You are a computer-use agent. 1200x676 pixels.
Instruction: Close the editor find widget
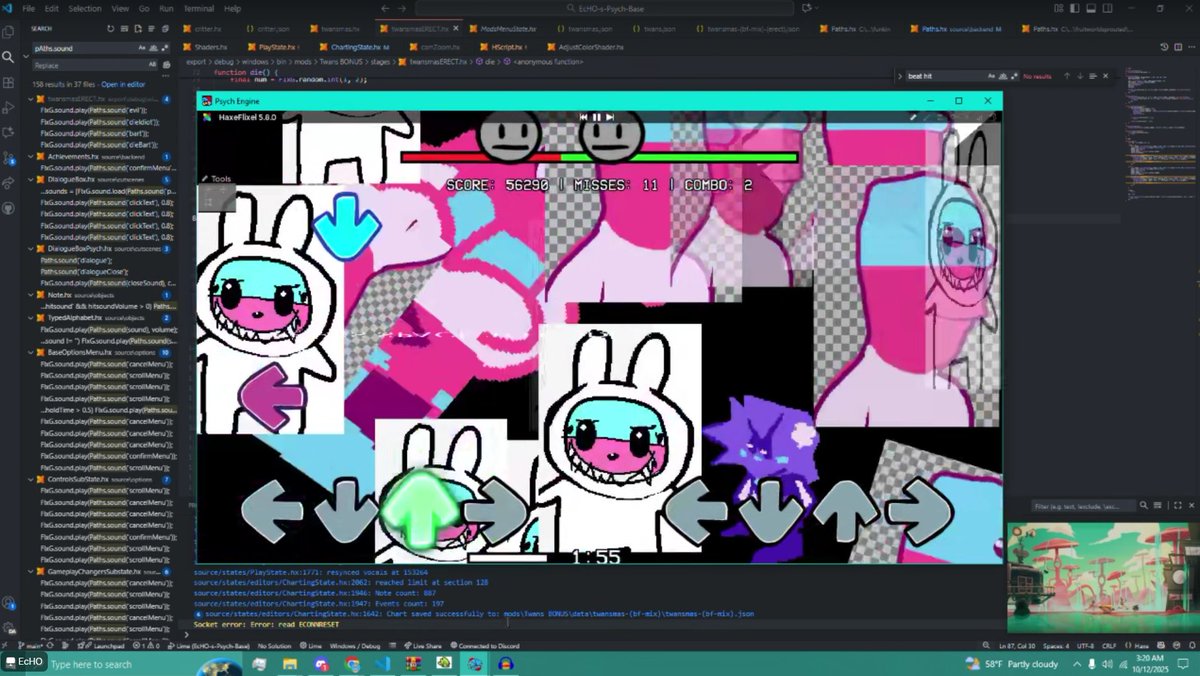(1105, 76)
